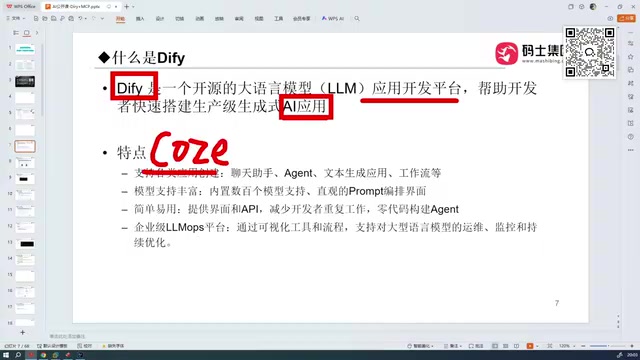Open the 视图 view tab
Viewport: 640px width, 360px height.
click(x=259, y=19)
